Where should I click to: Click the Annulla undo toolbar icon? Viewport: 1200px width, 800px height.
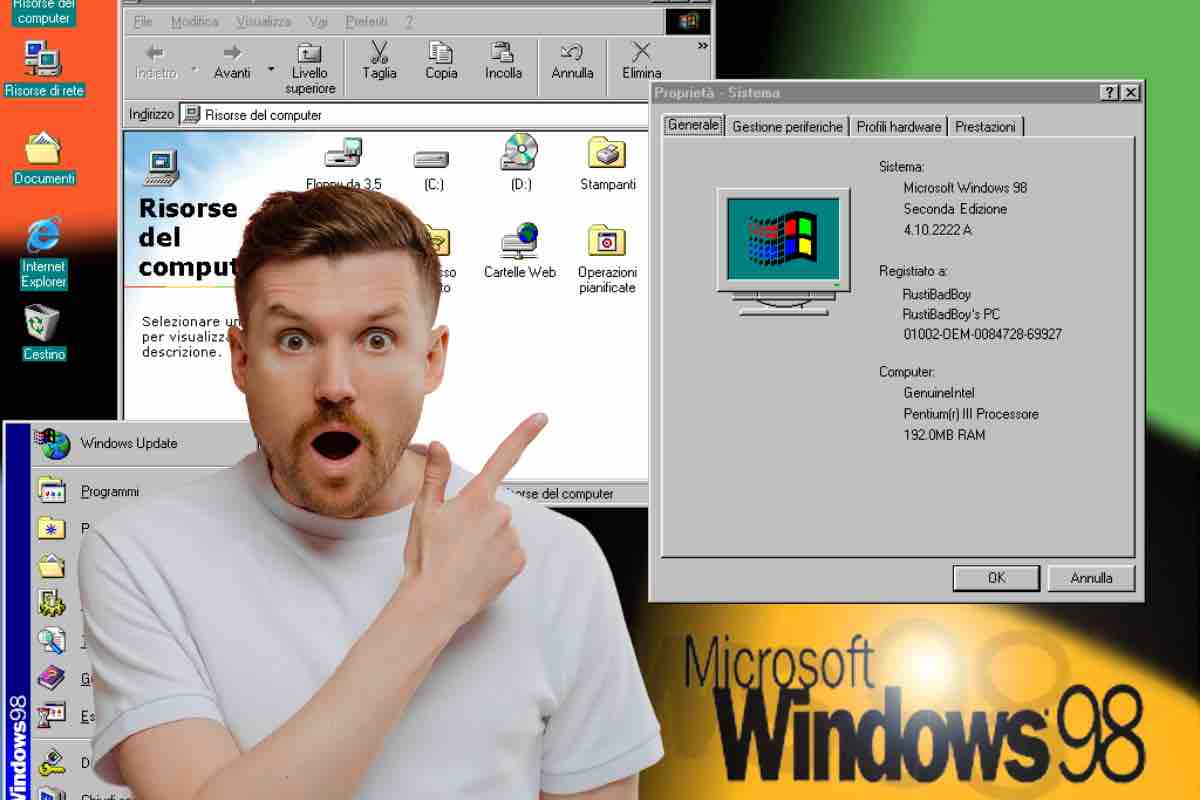[x=572, y=60]
